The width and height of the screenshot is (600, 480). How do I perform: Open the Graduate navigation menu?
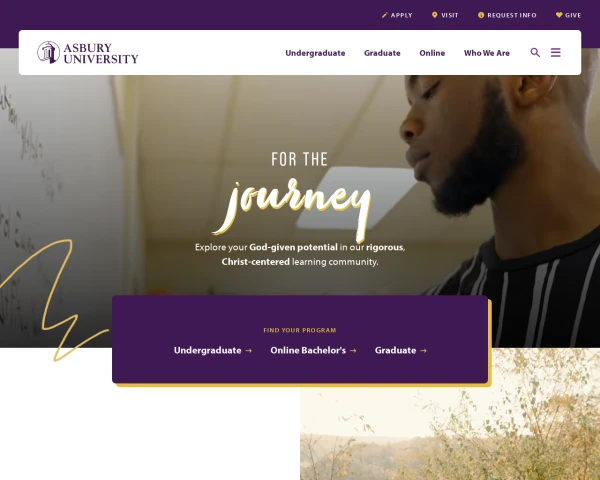382,53
